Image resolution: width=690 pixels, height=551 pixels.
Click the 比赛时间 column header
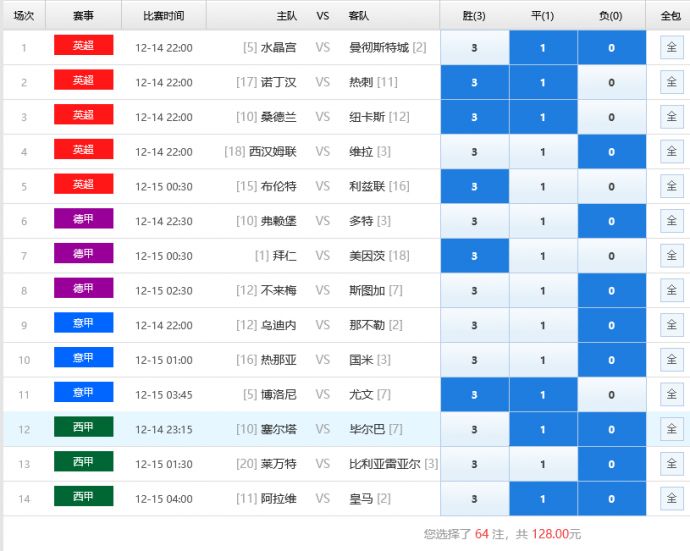click(164, 16)
